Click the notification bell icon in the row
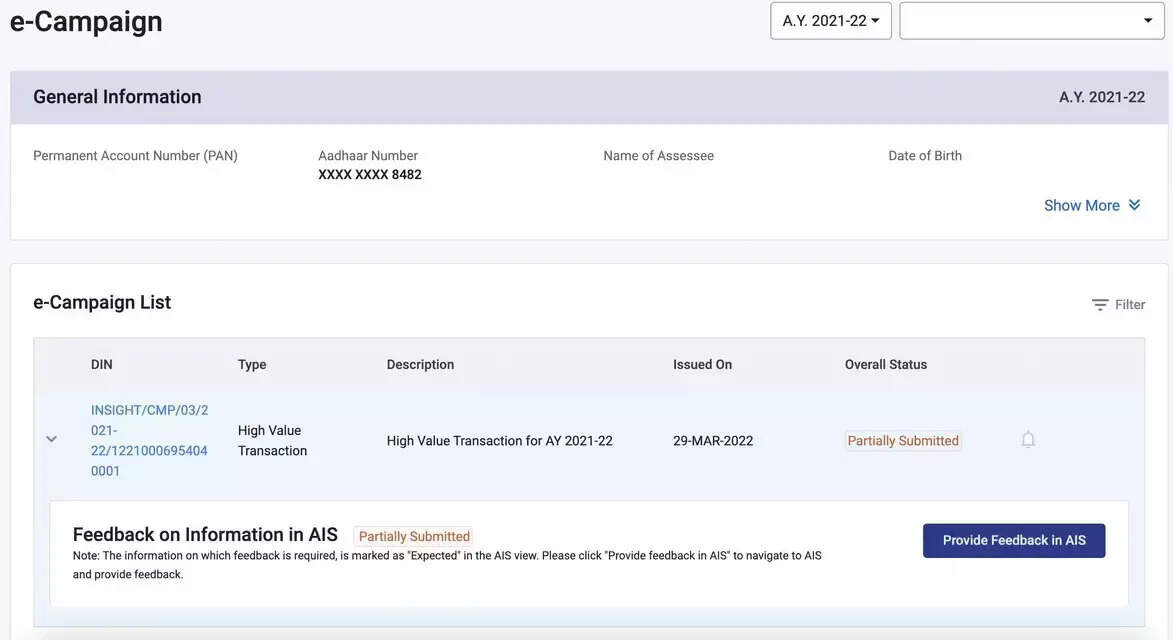The image size is (1173, 640). pyautogui.click(x=1028, y=439)
